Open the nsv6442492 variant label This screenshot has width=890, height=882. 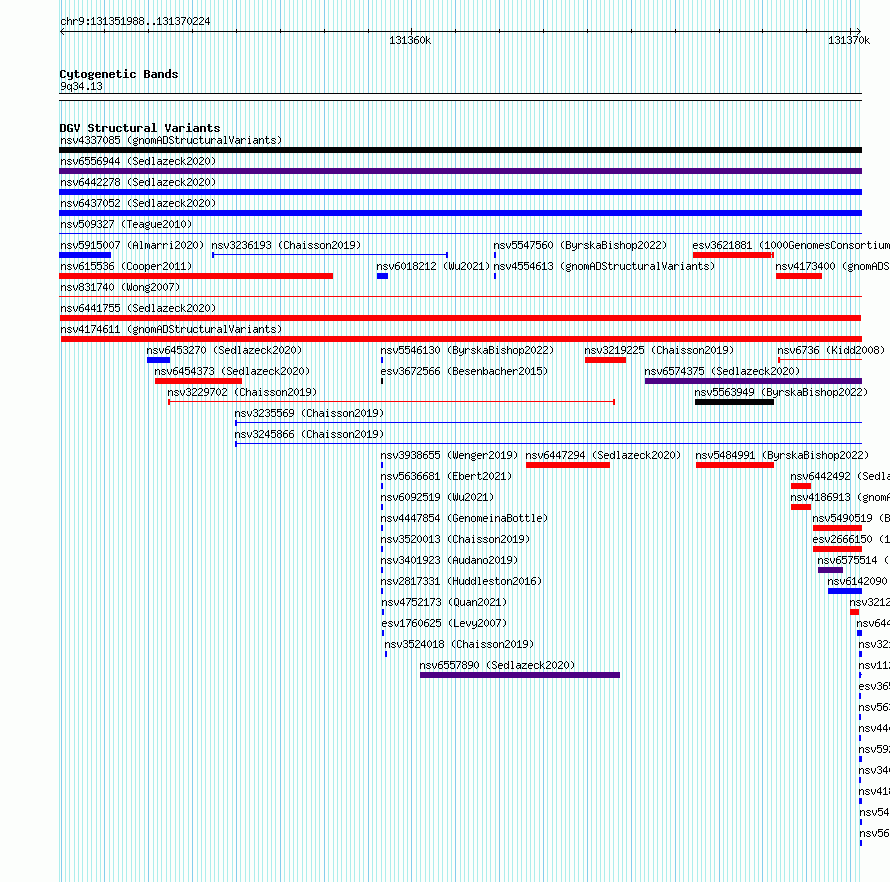[x=840, y=476]
